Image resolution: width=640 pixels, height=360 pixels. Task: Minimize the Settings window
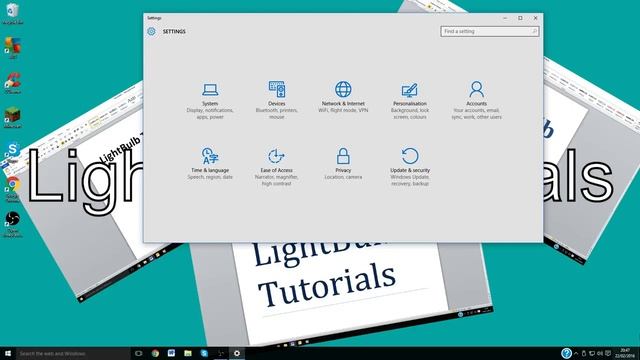pos(505,18)
